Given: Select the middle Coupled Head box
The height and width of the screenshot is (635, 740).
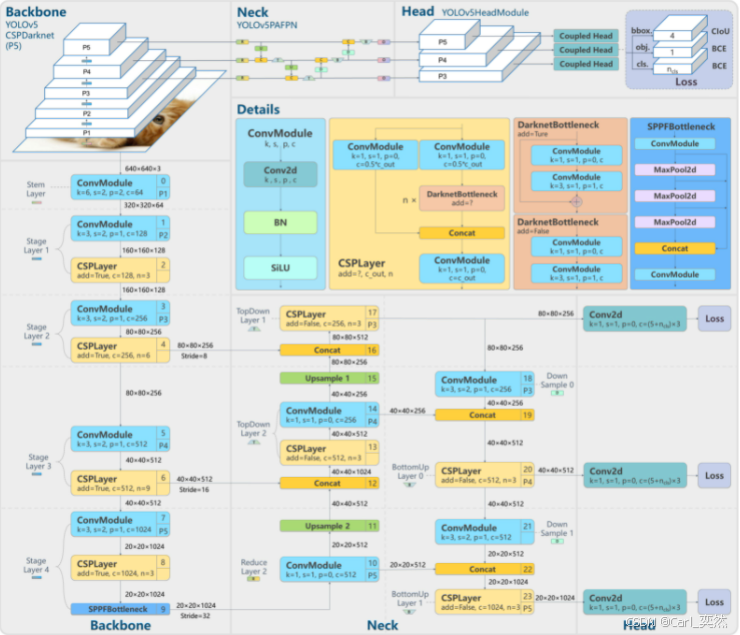Looking at the screenshot, I should (x=586, y=50).
